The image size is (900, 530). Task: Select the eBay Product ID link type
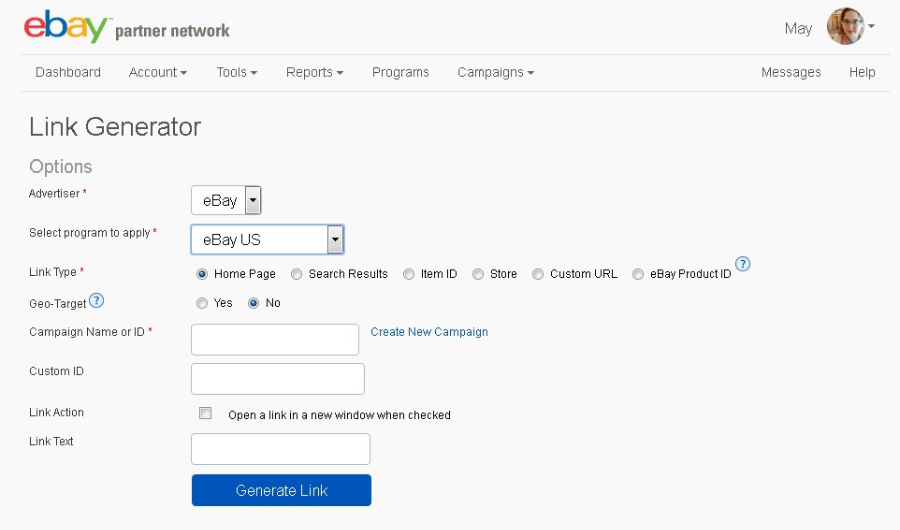pyautogui.click(x=638, y=274)
